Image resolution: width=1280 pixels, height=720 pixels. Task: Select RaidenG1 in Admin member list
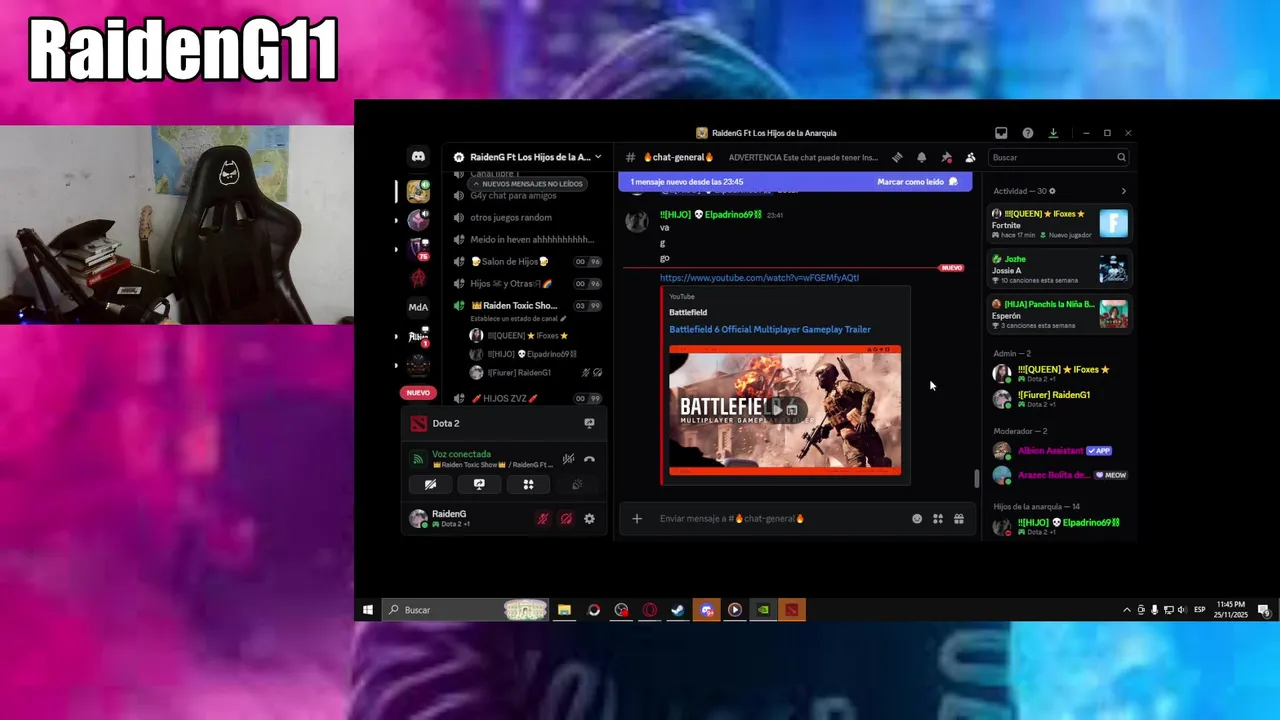point(1059,399)
